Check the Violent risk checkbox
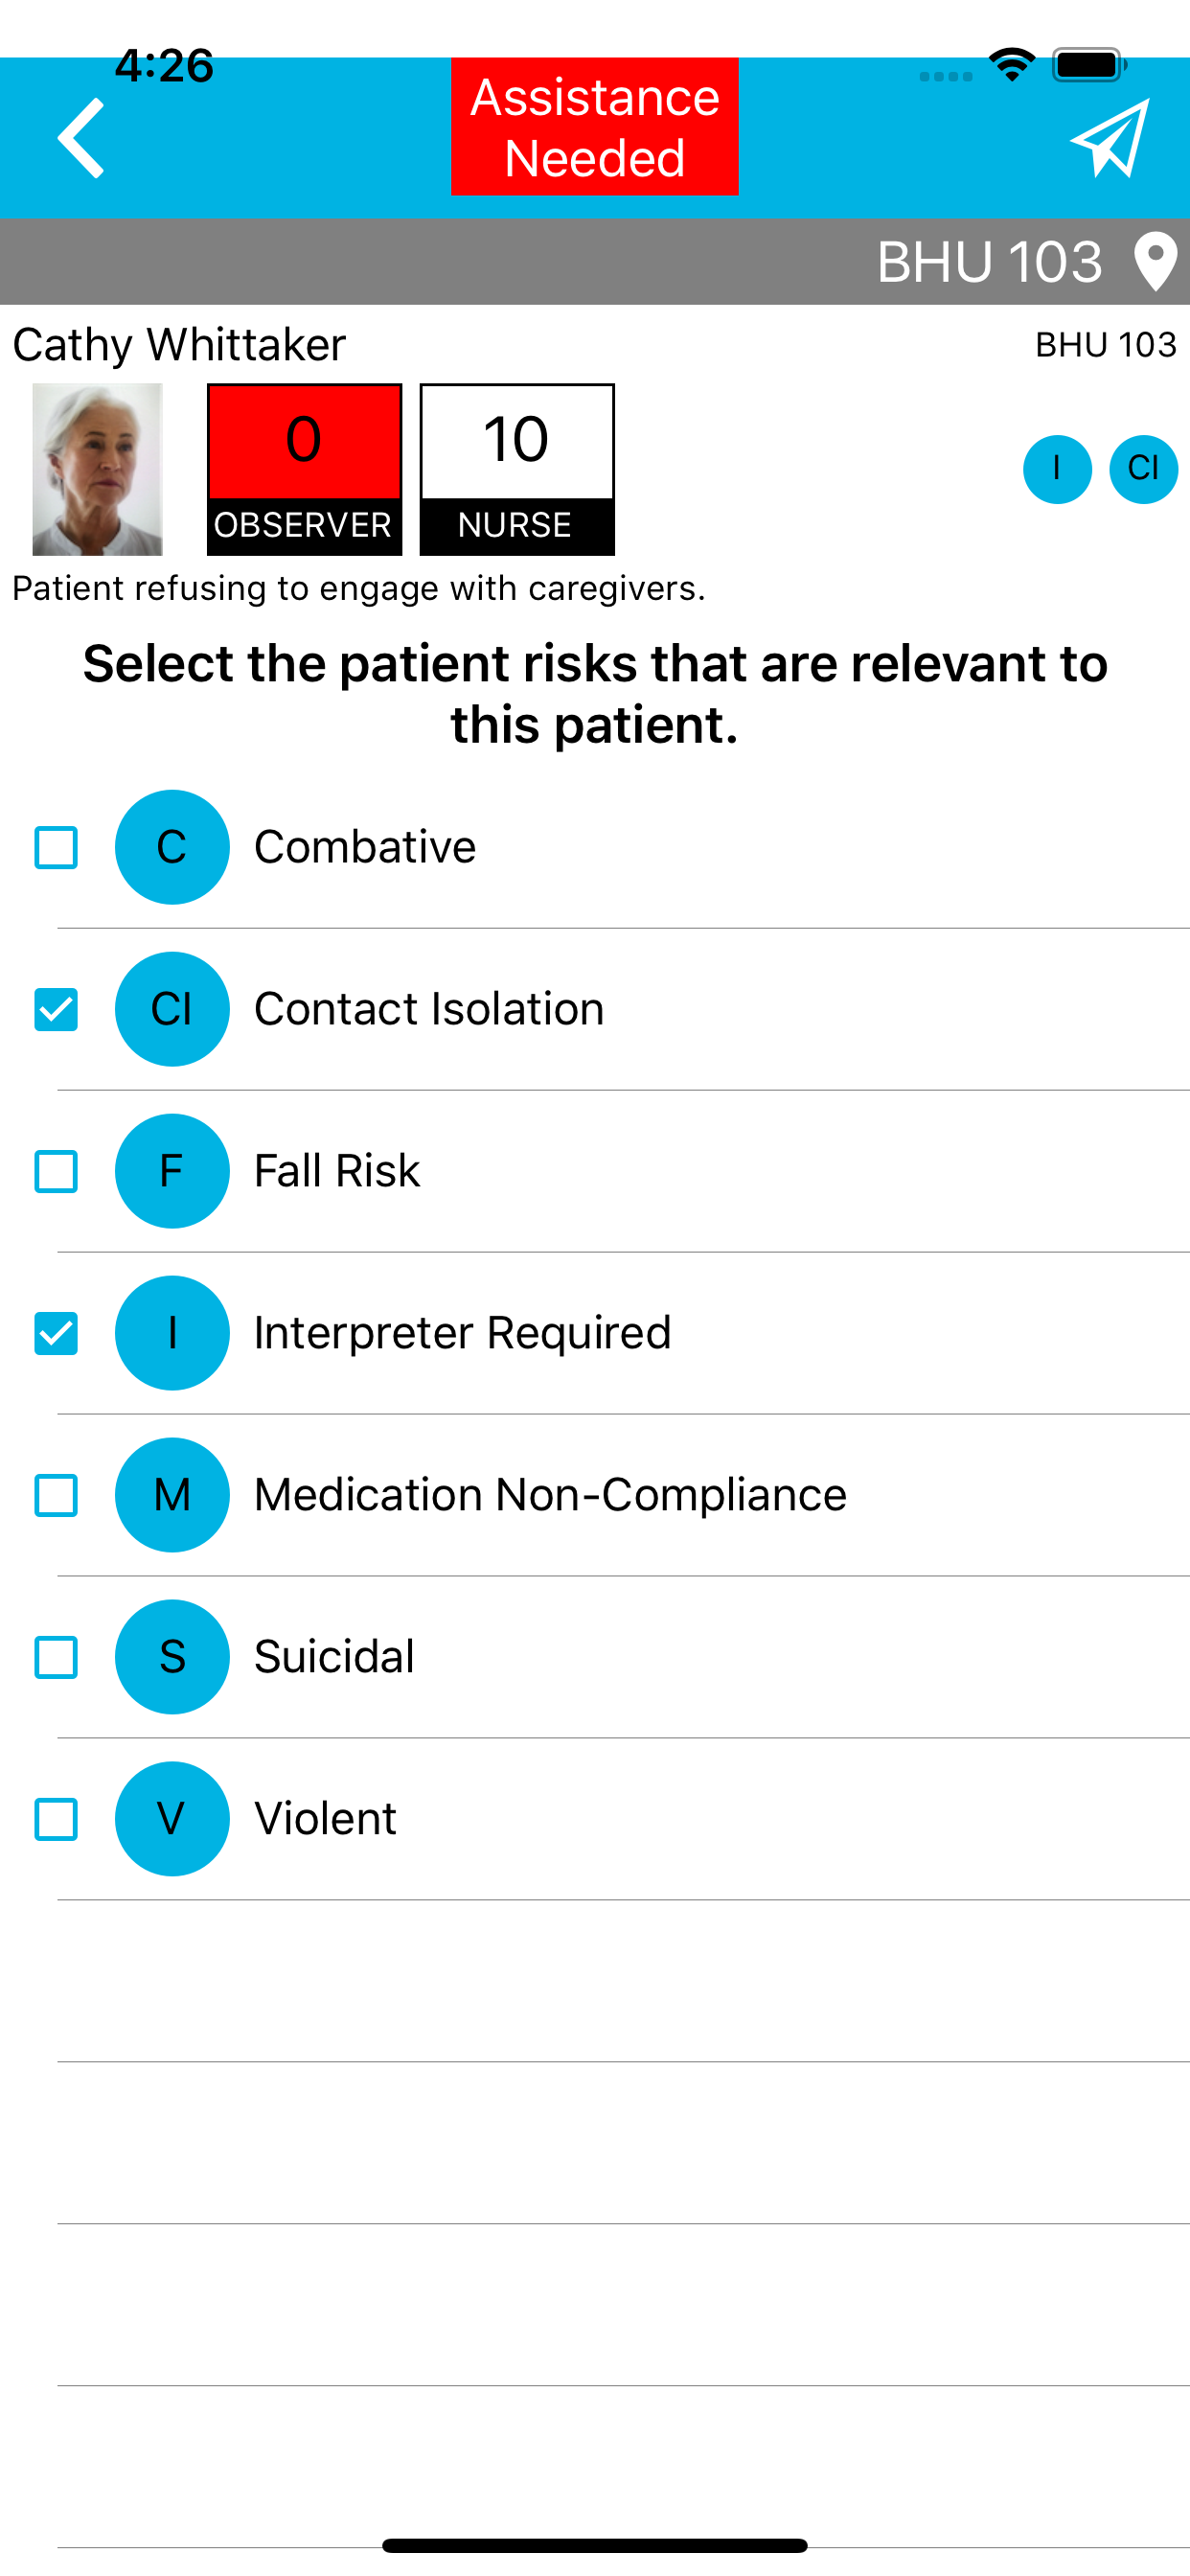1190x2576 pixels. coord(56,1820)
